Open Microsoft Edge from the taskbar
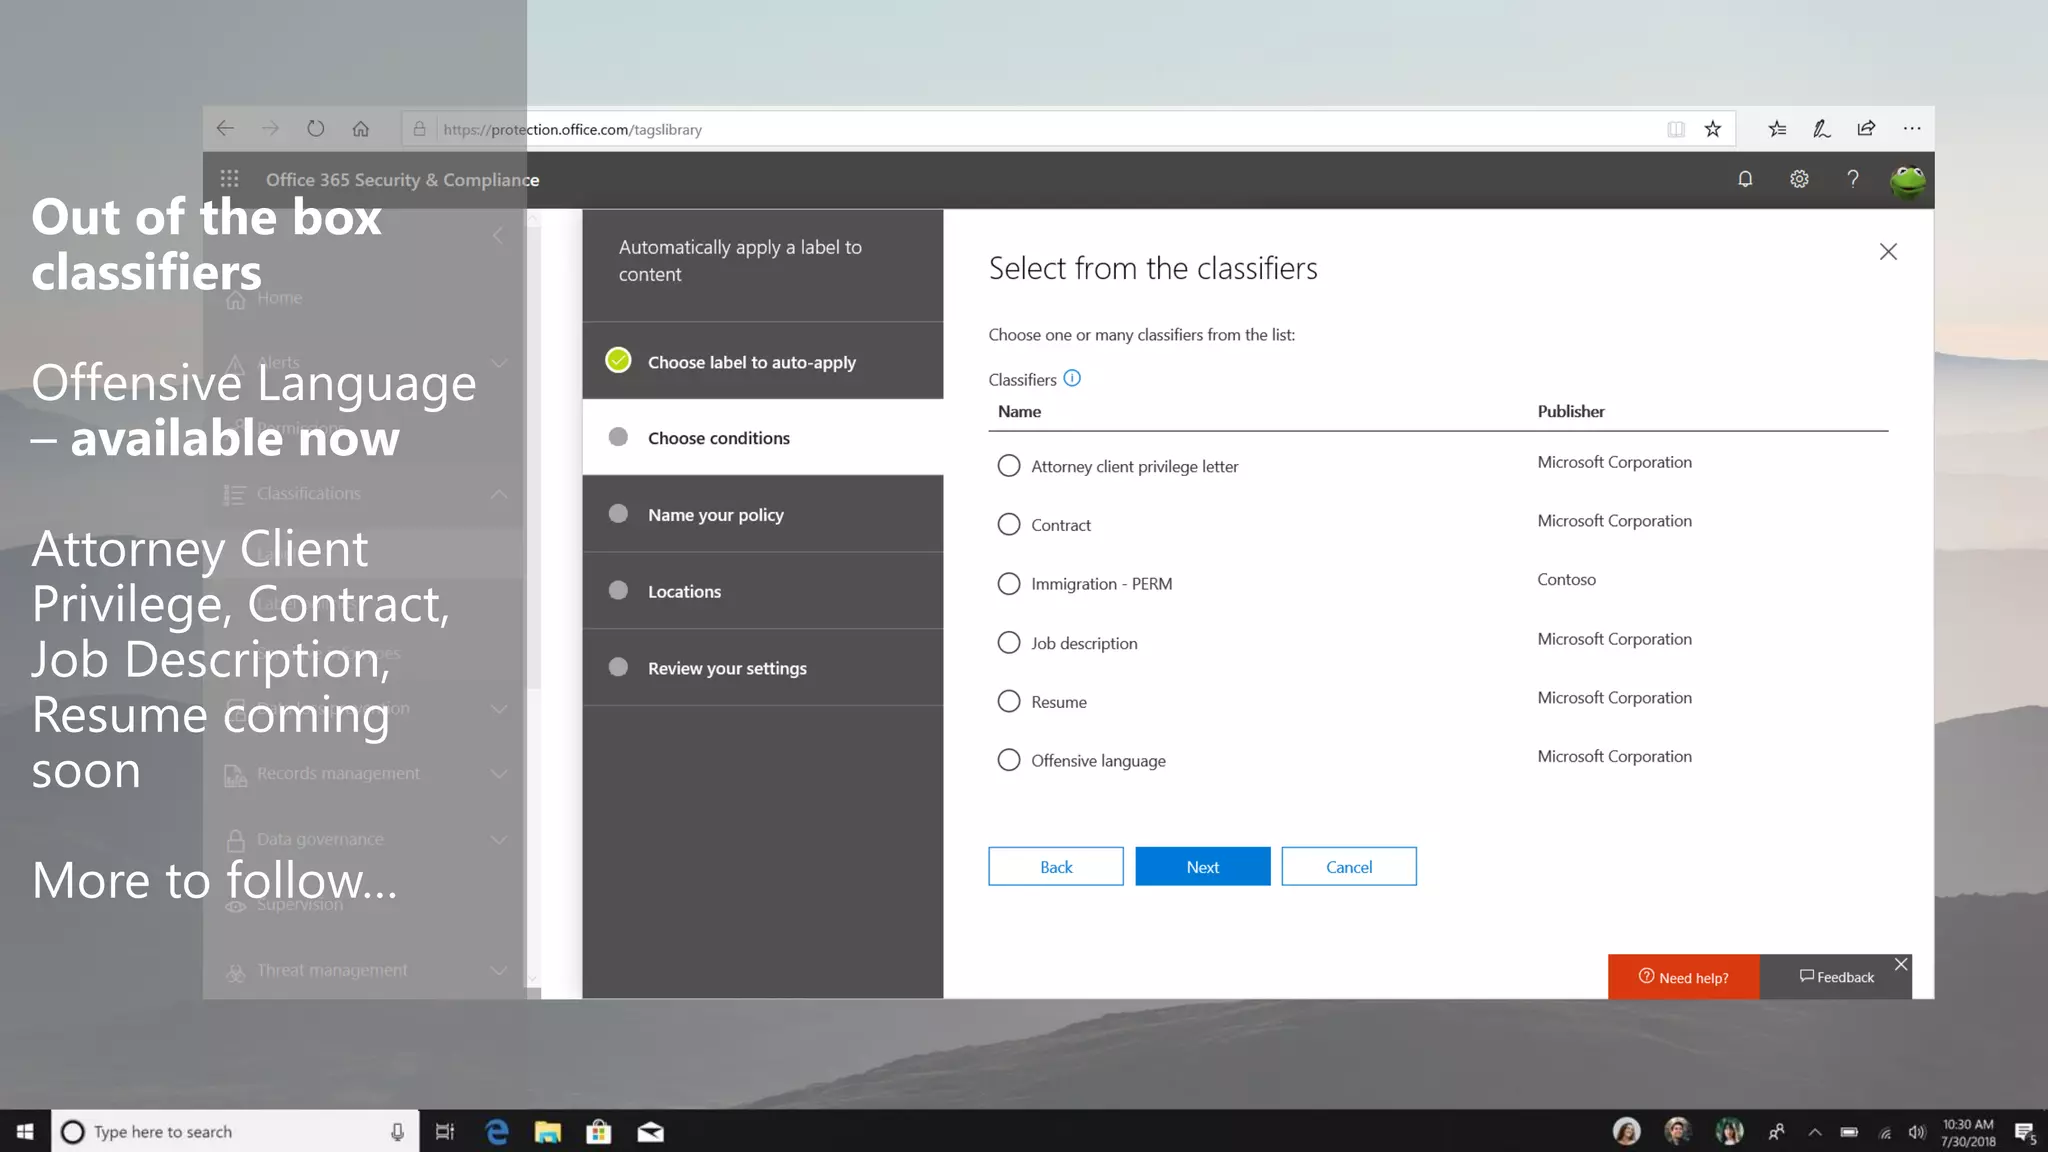This screenshot has height=1152, width=2048. (497, 1131)
